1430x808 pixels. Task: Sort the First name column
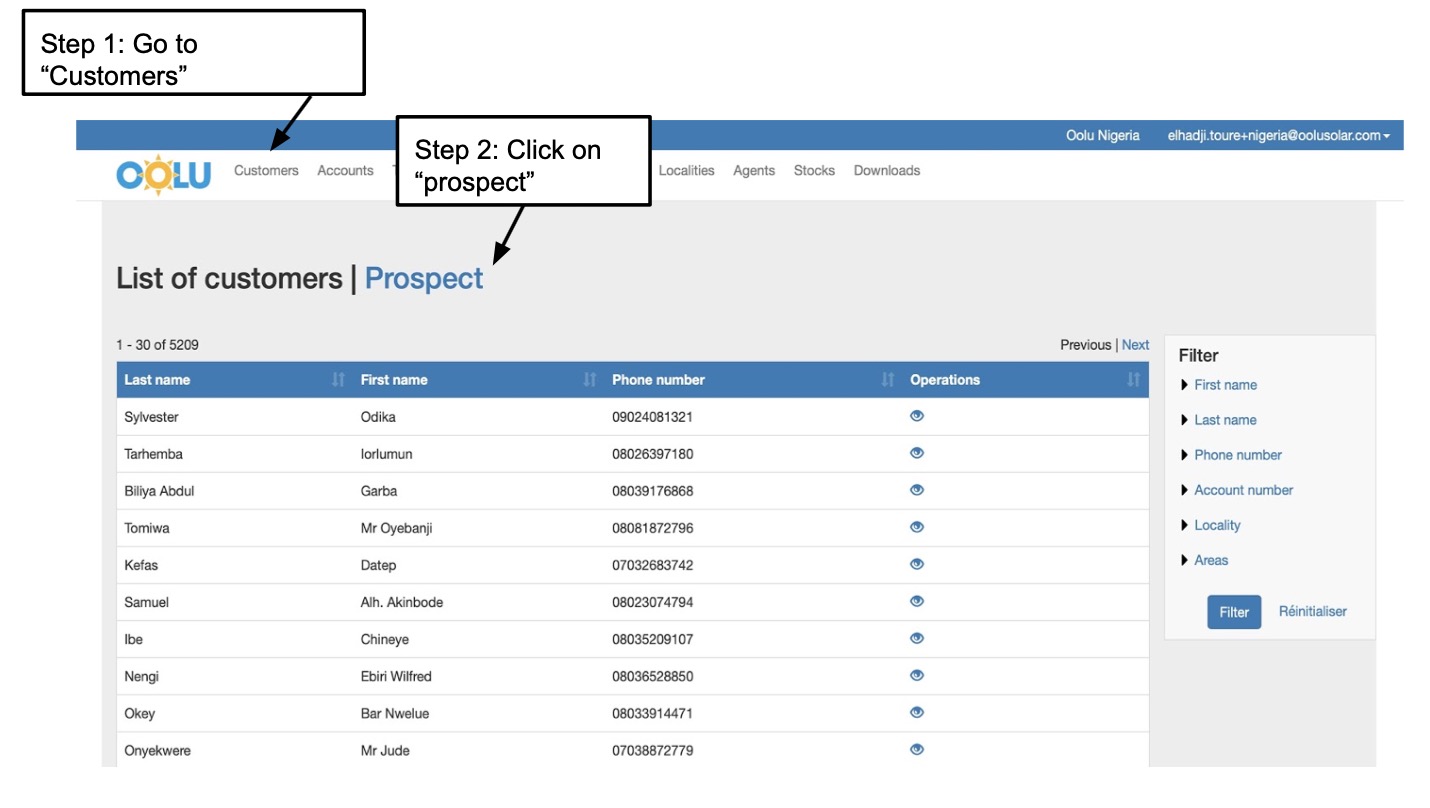tap(589, 380)
